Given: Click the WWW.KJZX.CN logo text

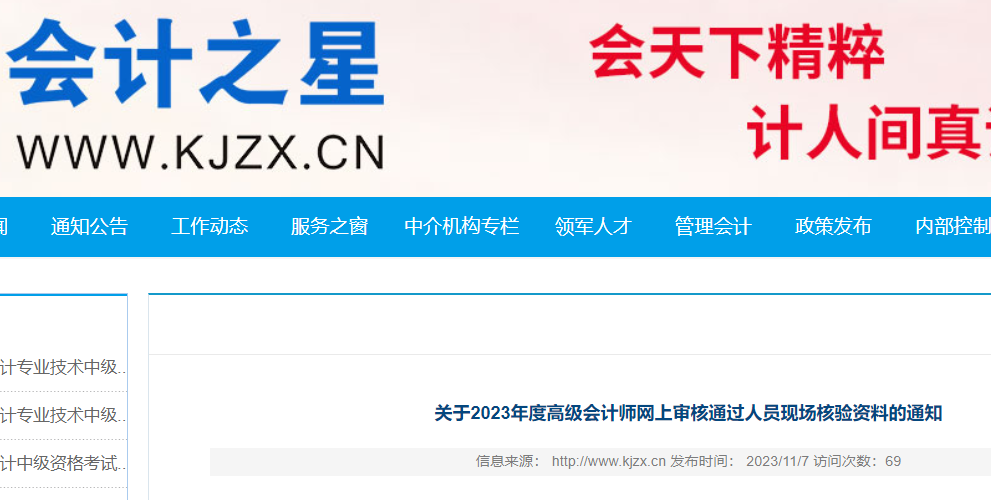Looking at the screenshot, I should [x=201, y=152].
